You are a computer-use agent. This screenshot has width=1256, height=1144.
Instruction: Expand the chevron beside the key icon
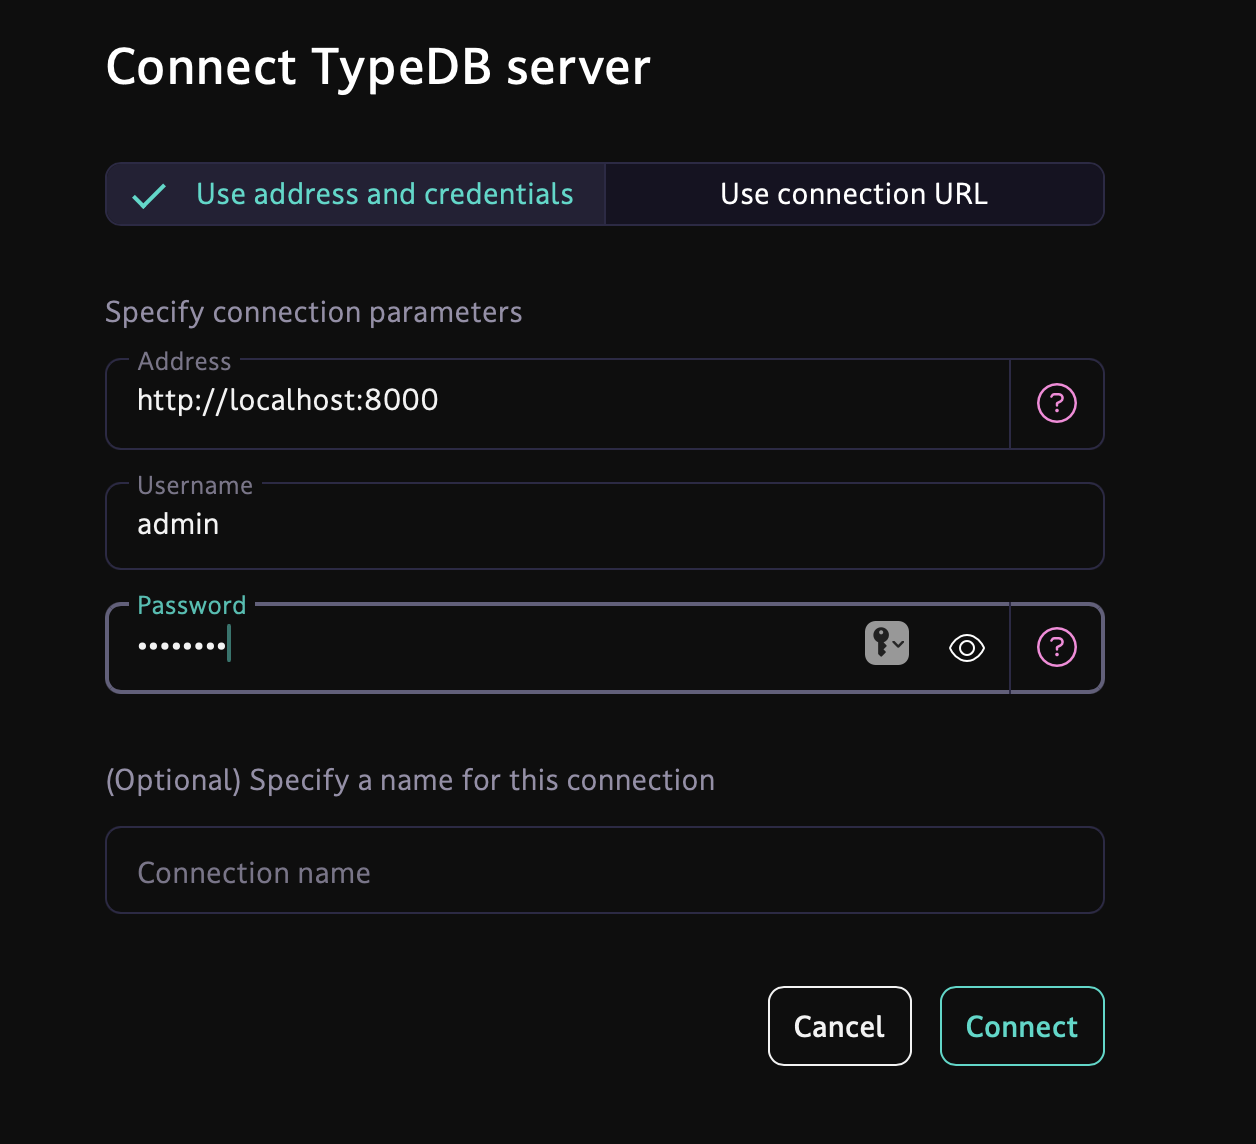pyautogui.click(x=899, y=645)
